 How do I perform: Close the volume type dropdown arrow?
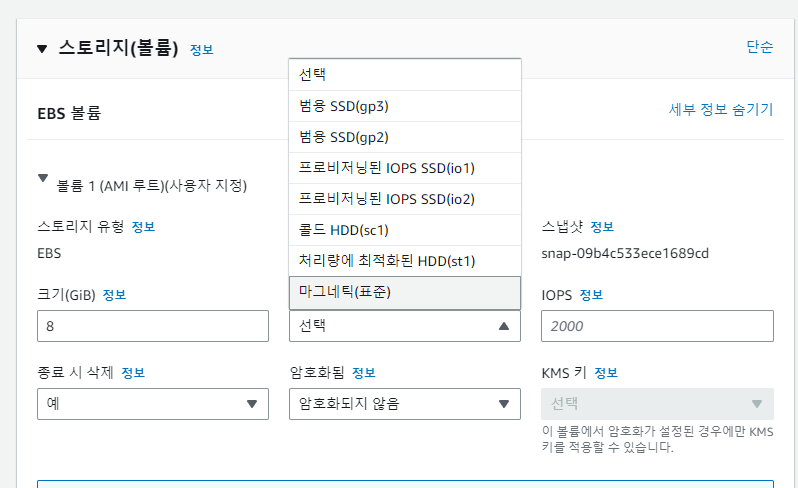pyautogui.click(x=504, y=326)
